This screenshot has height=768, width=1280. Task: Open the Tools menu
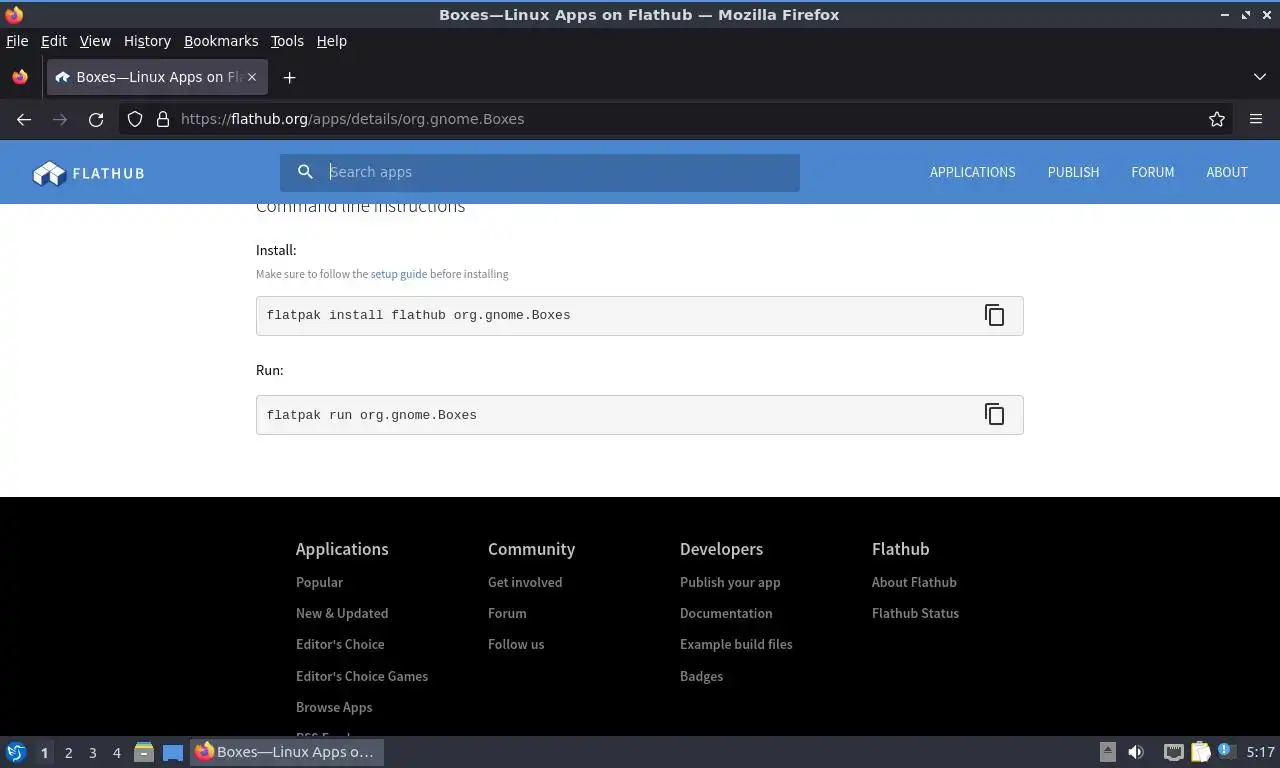[x=287, y=41]
